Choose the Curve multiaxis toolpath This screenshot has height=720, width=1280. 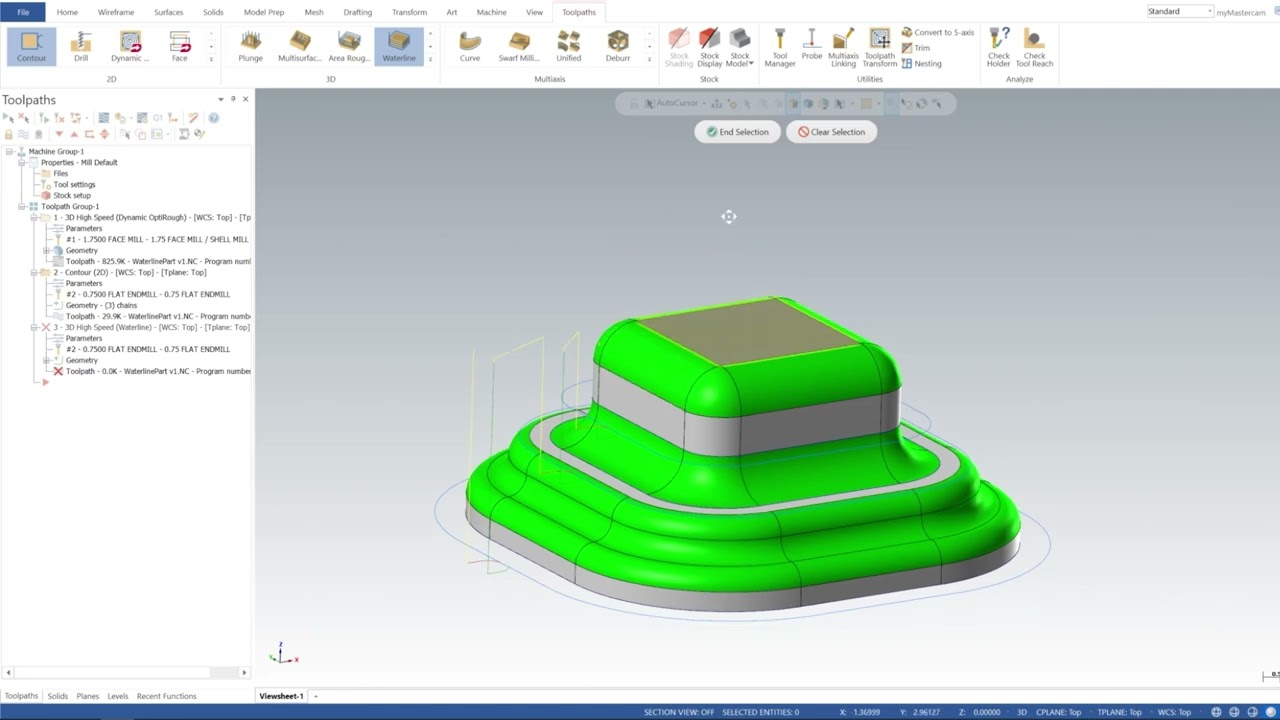click(x=470, y=47)
